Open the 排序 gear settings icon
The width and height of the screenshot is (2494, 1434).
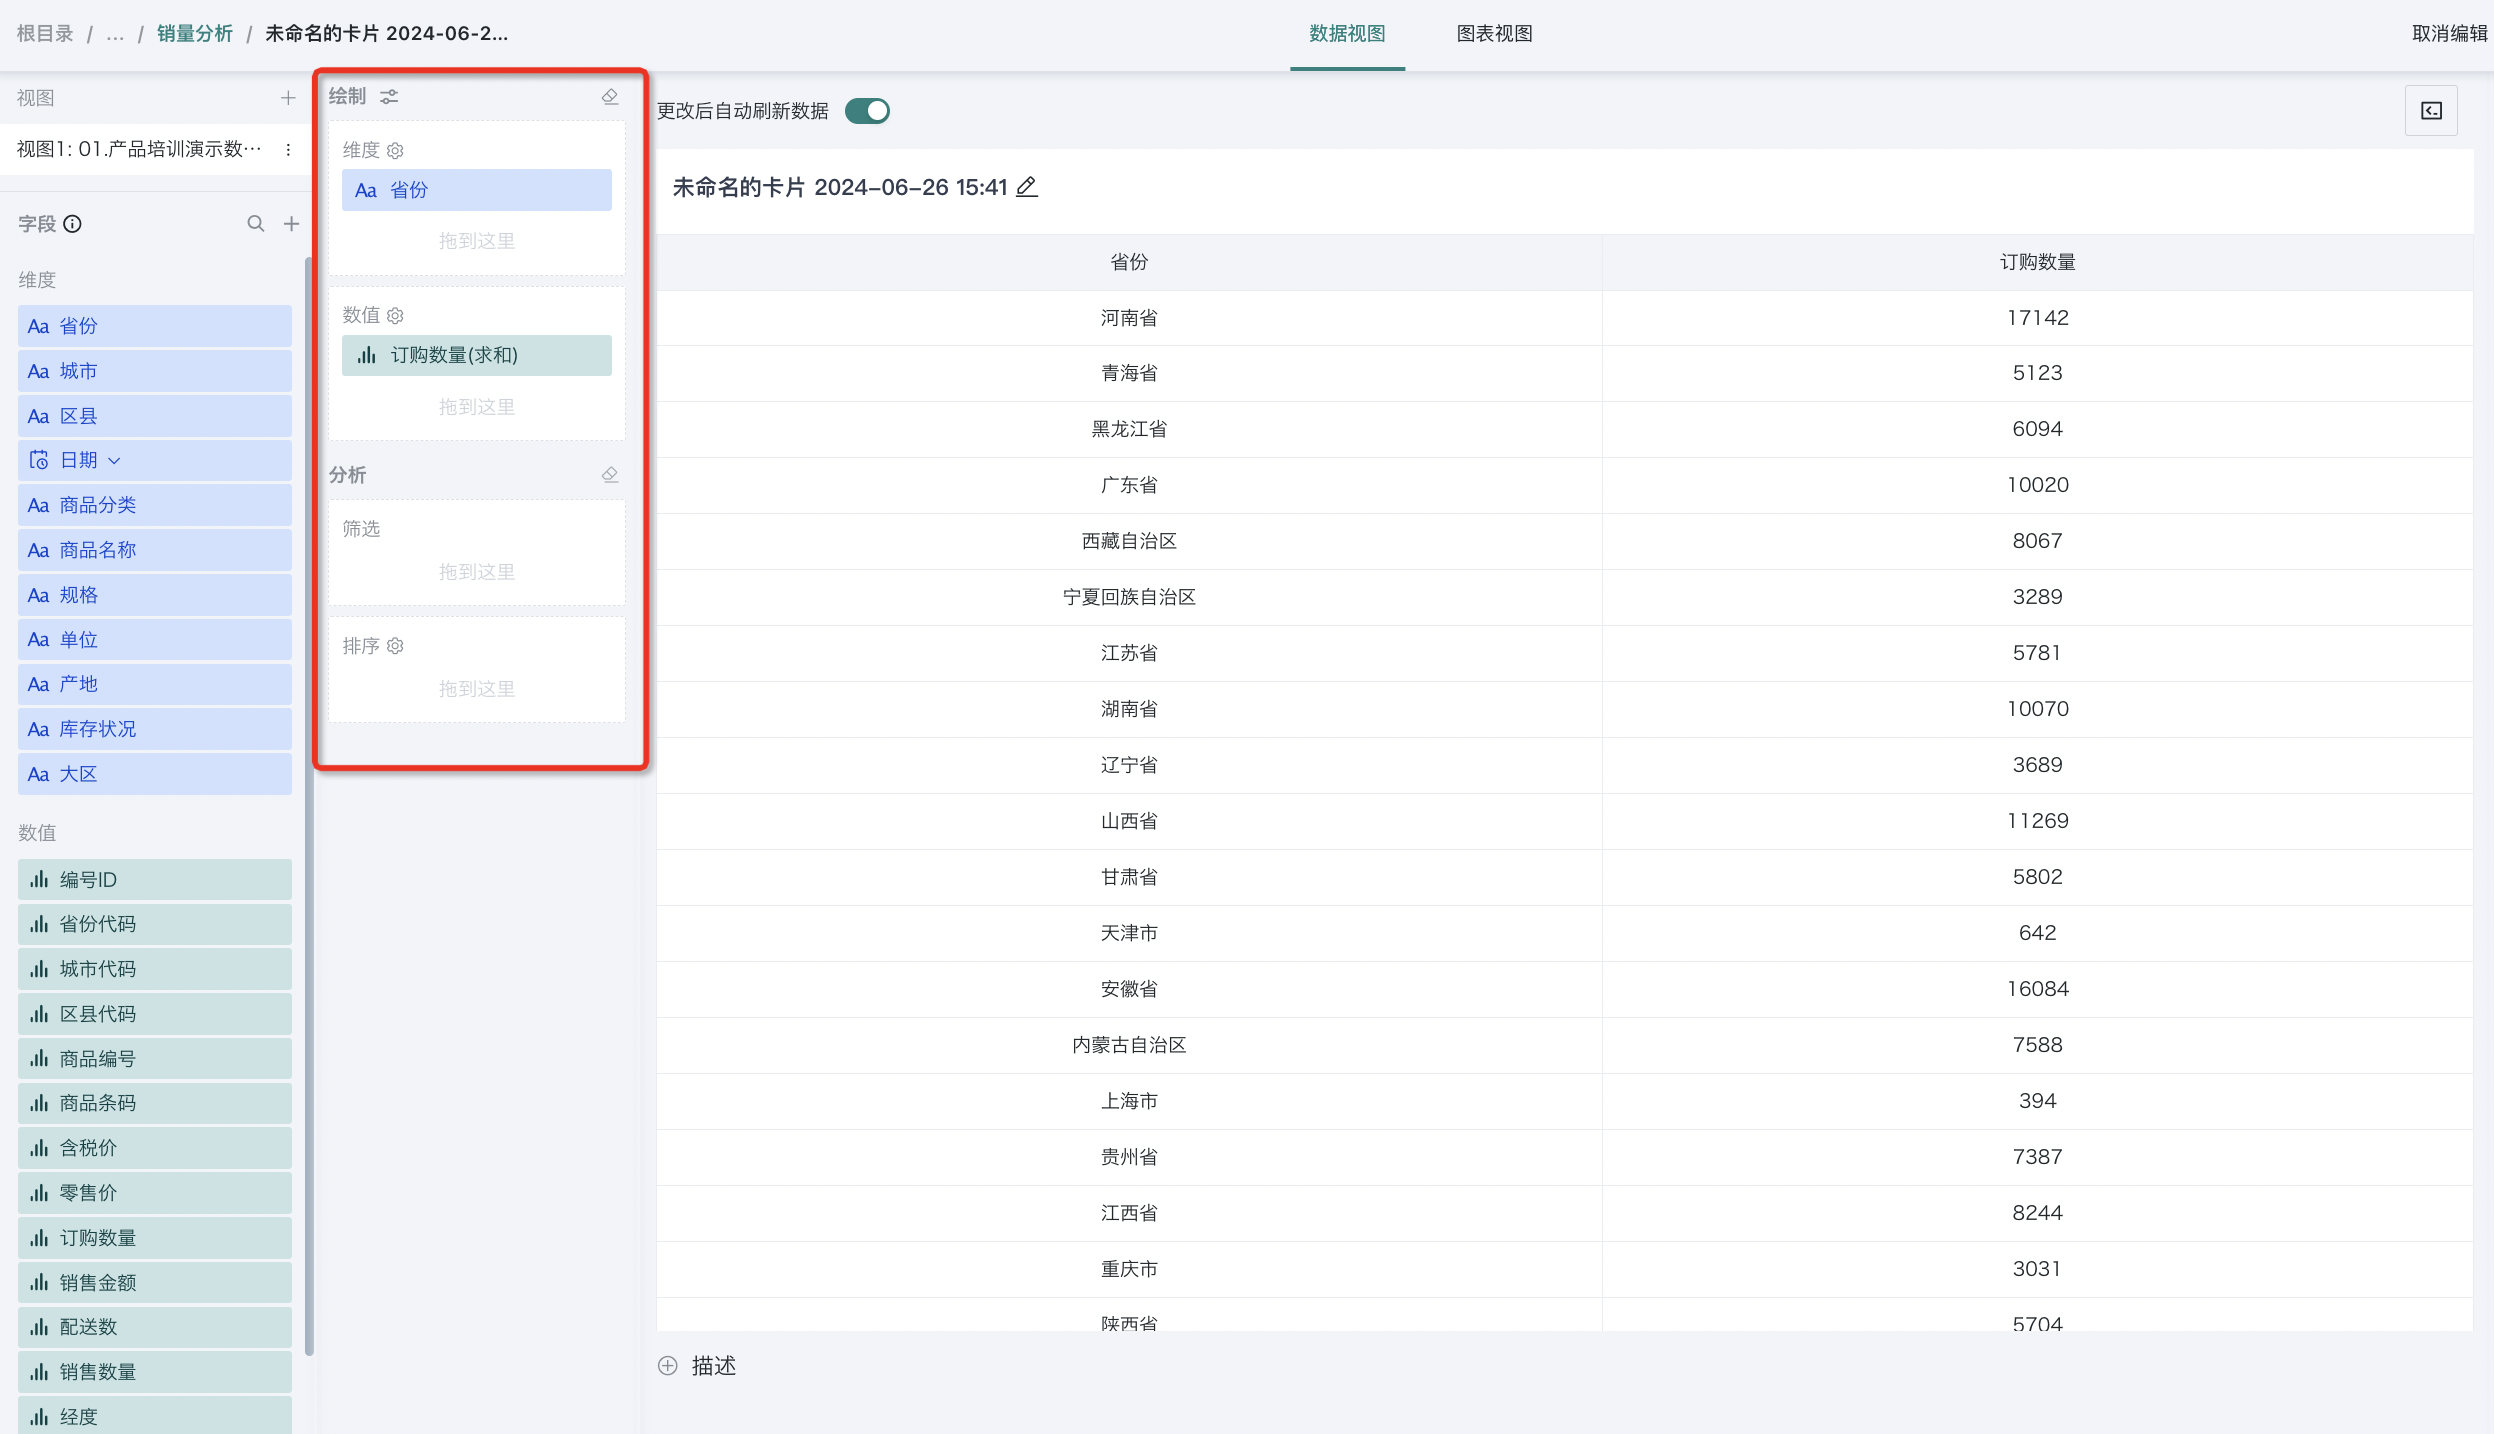coord(396,646)
